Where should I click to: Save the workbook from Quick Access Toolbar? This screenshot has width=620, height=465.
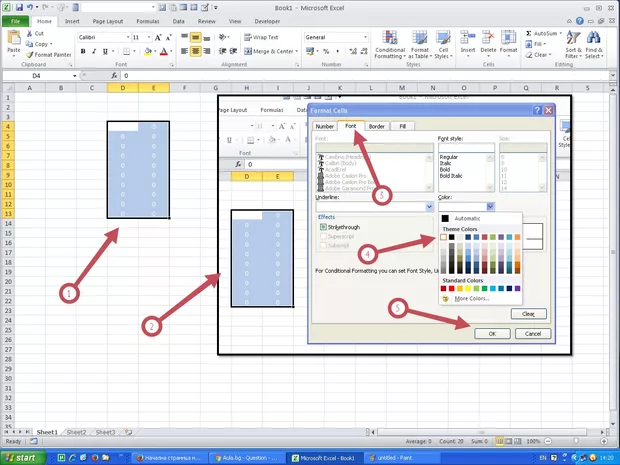19,7
